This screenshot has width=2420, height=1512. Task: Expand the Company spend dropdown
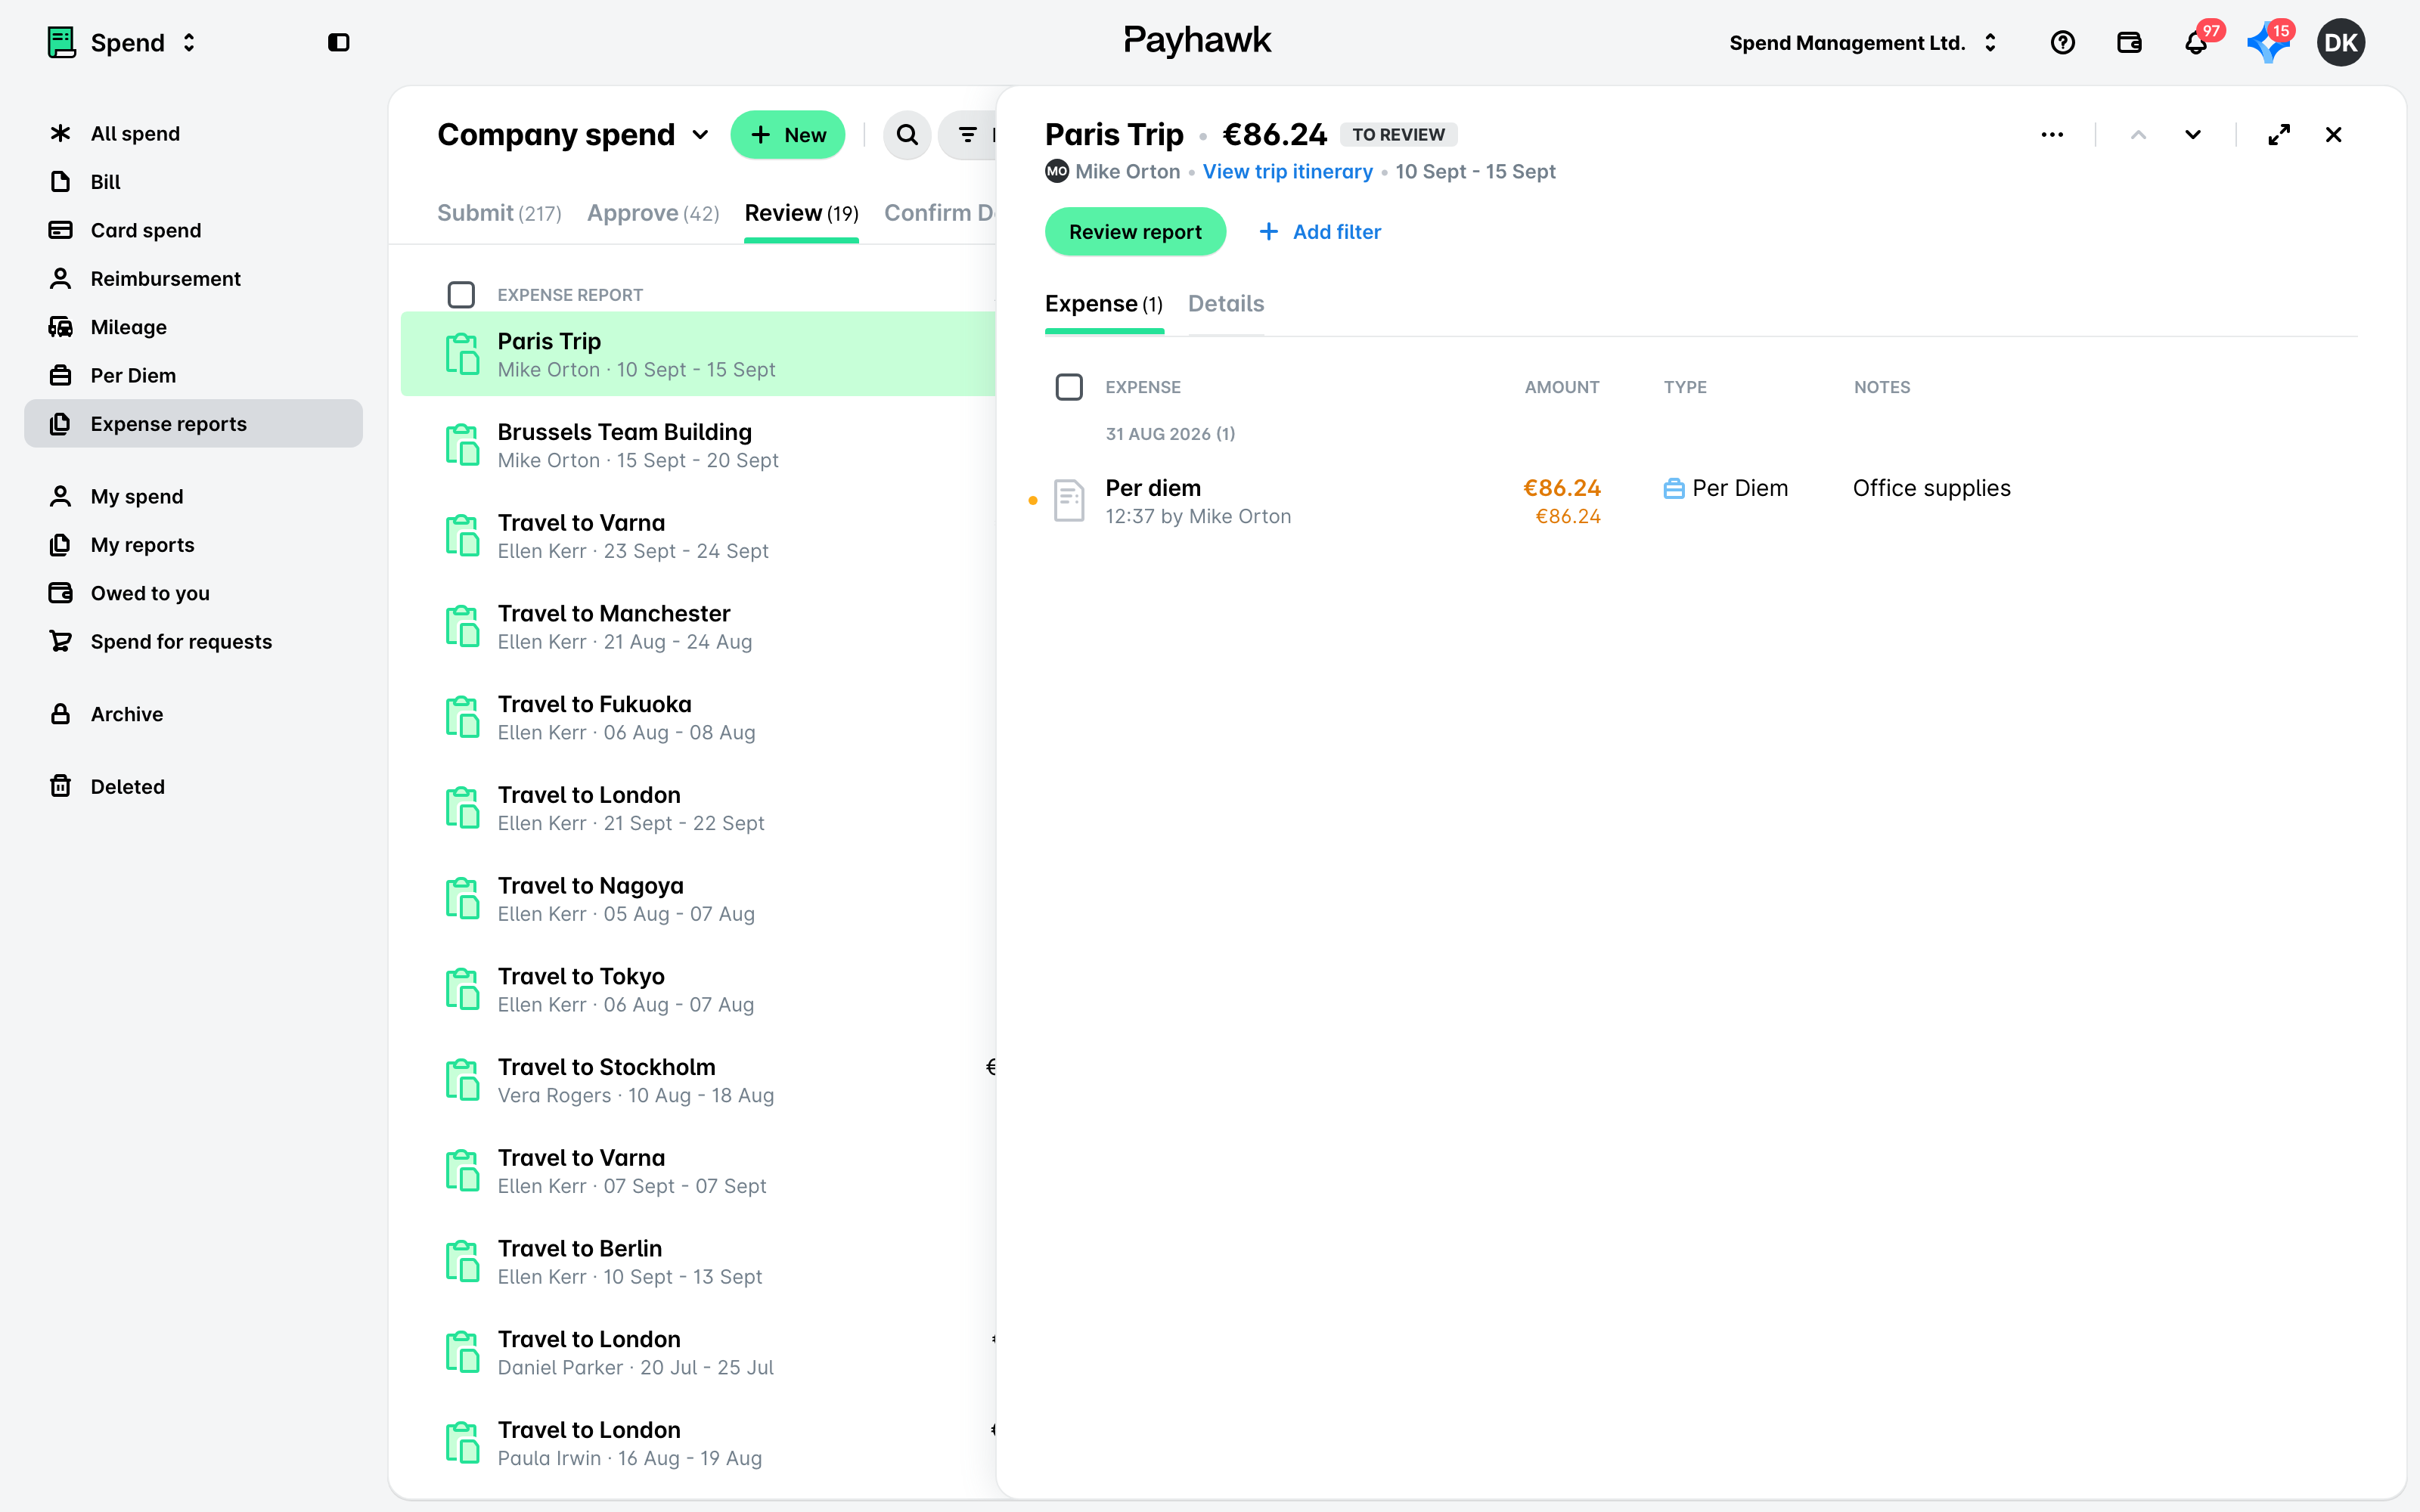(x=574, y=134)
